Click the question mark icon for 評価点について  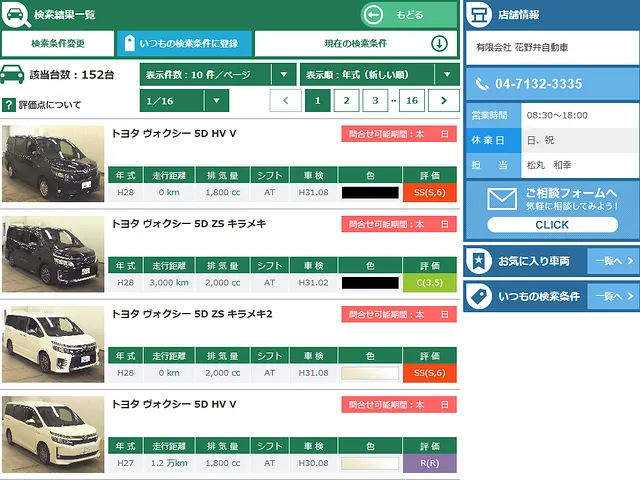[x=9, y=105]
